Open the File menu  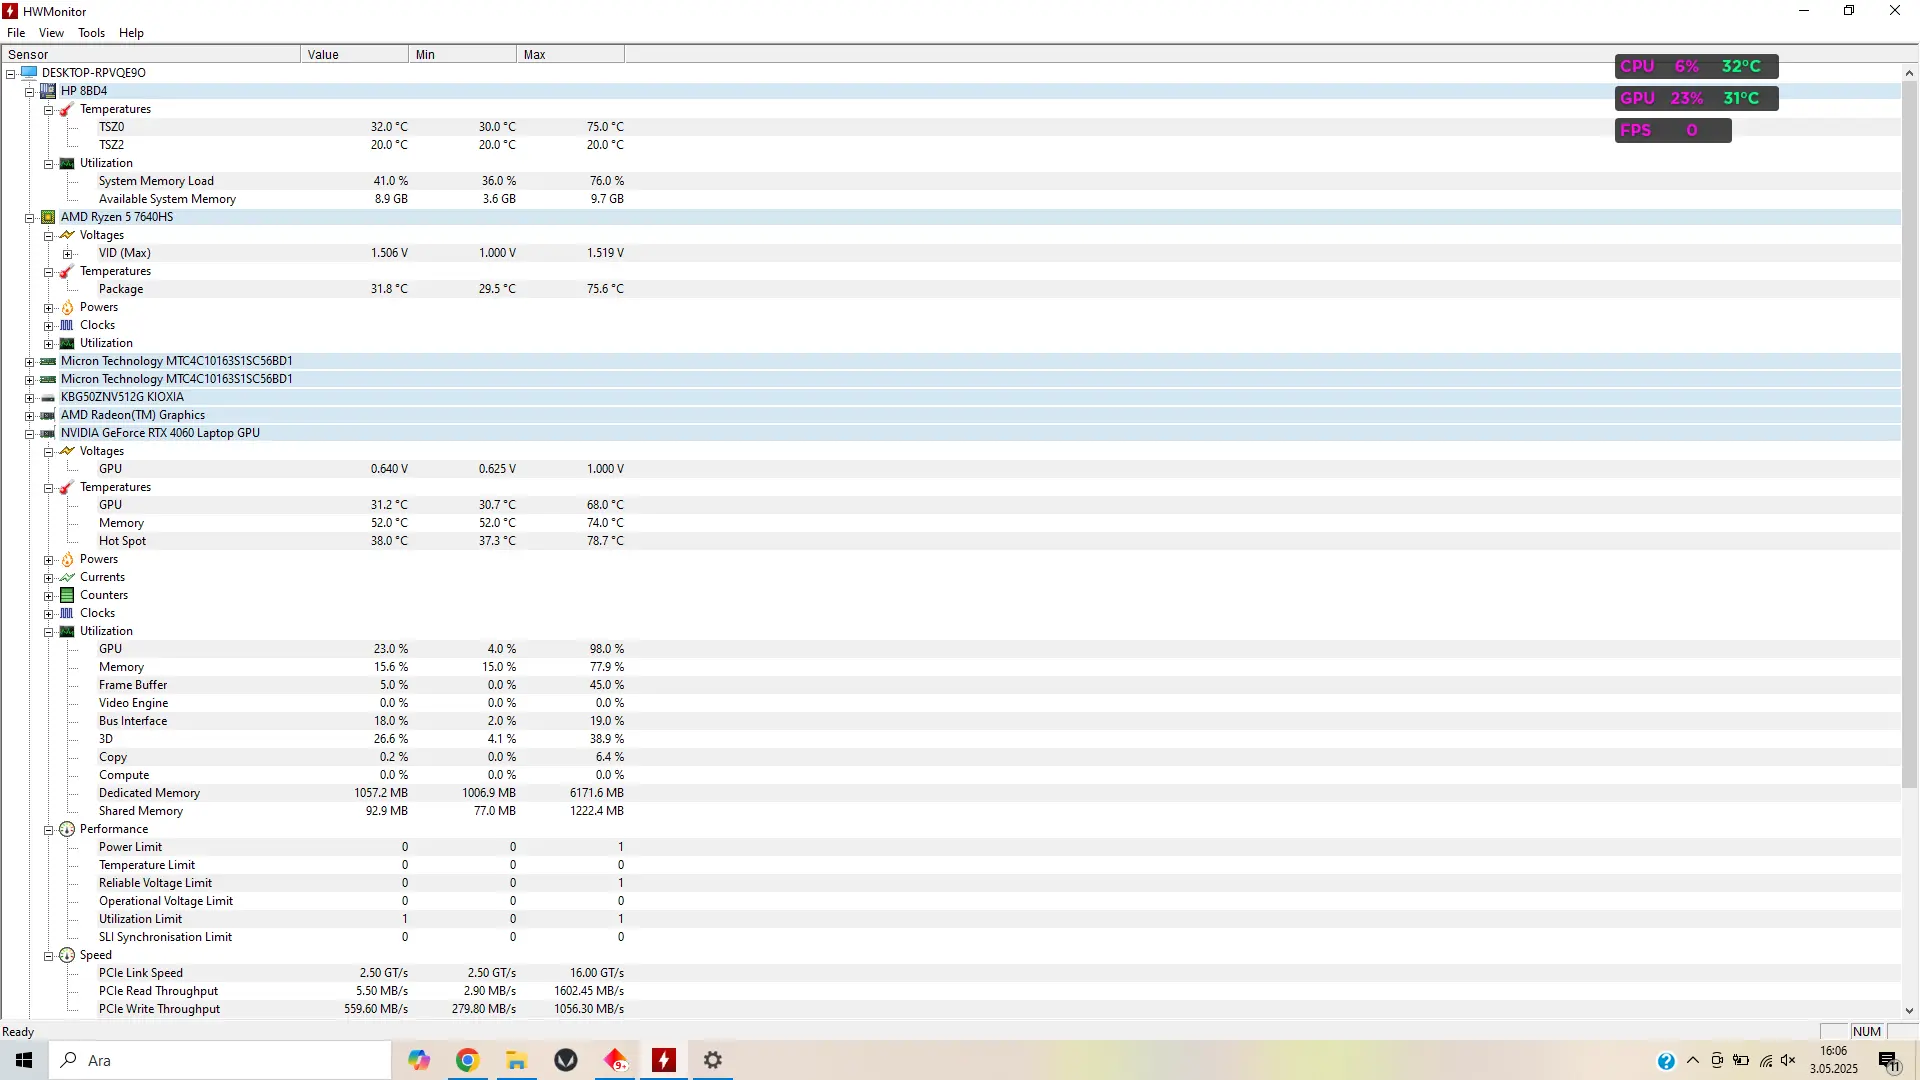coord(16,33)
